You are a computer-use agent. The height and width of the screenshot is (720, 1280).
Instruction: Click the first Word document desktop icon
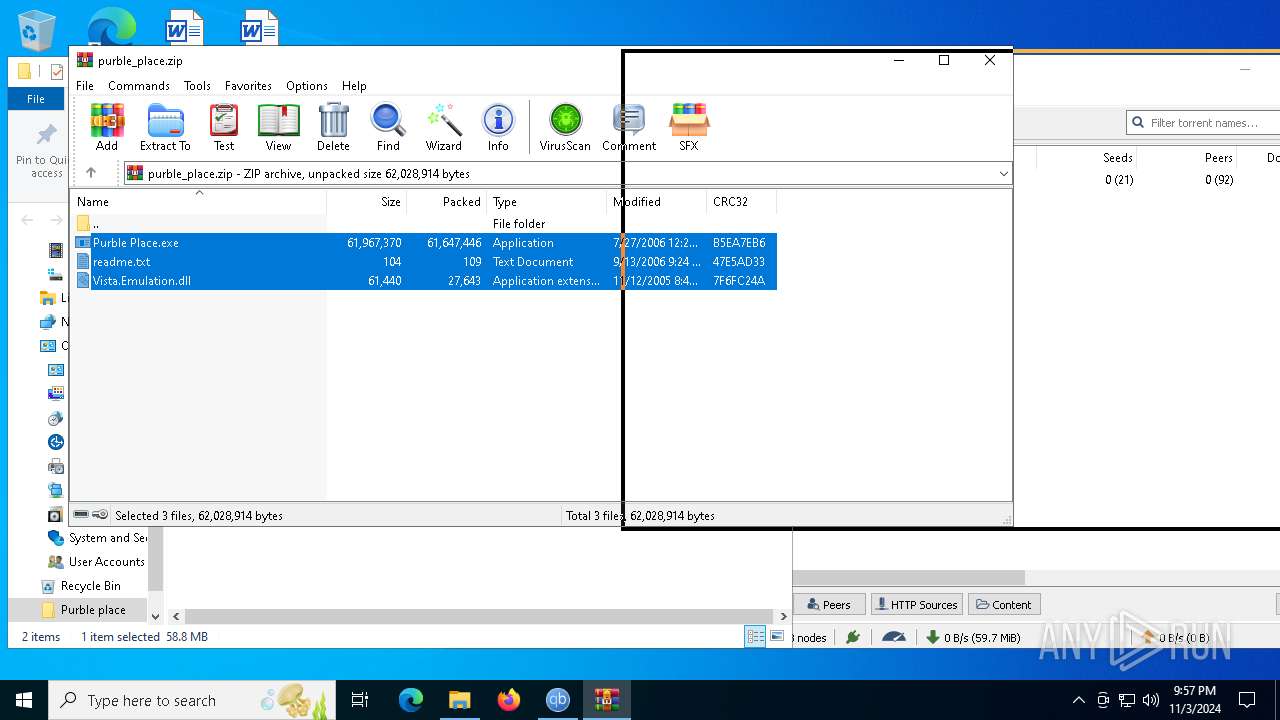[x=184, y=27]
